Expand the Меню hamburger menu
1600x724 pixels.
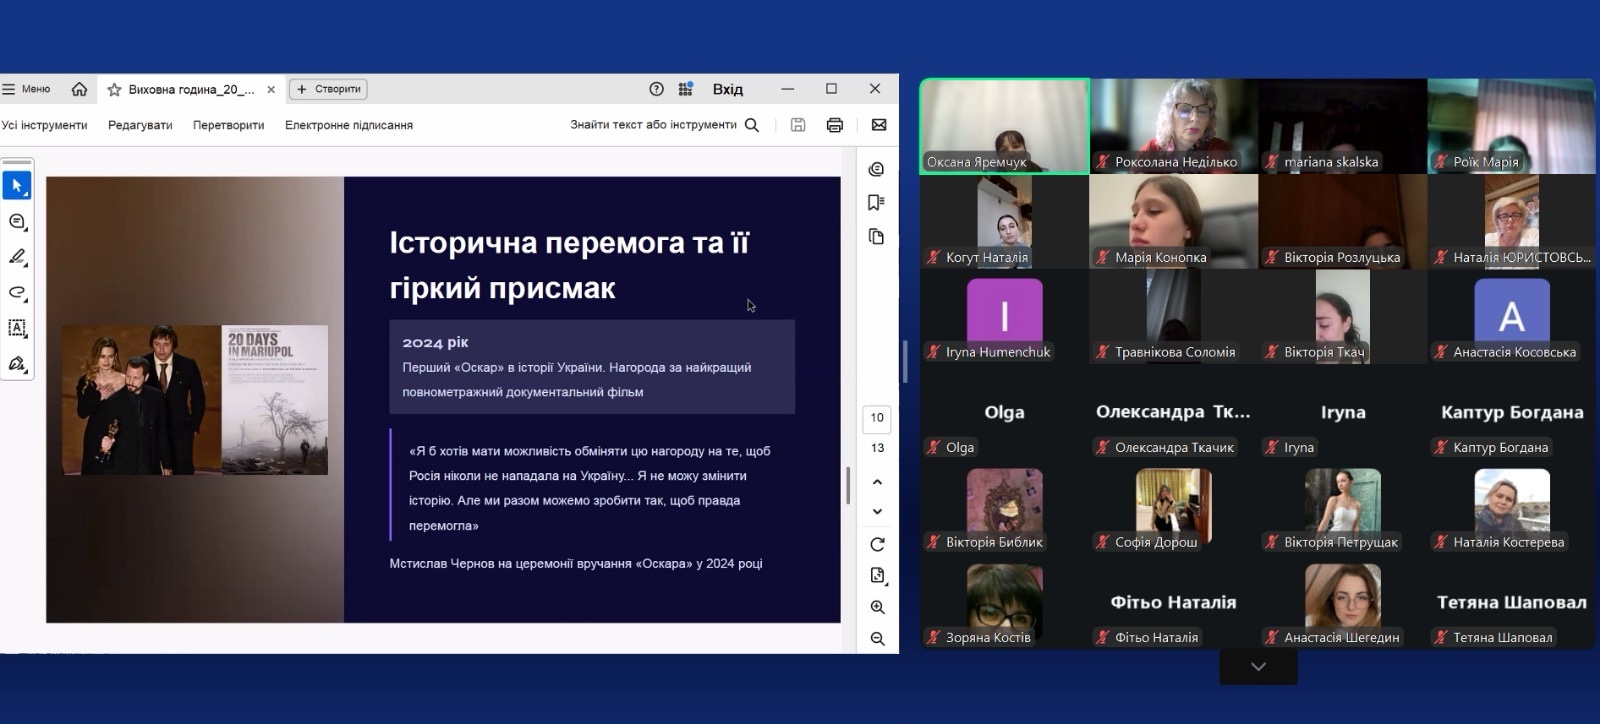pyautogui.click(x=26, y=89)
